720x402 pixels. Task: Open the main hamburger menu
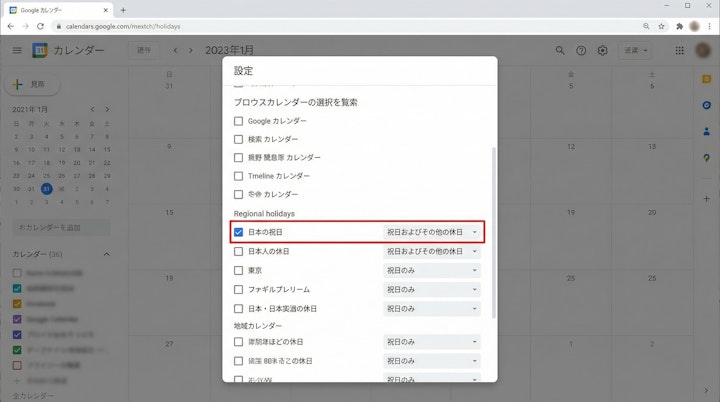pyautogui.click(x=17, y=50)
